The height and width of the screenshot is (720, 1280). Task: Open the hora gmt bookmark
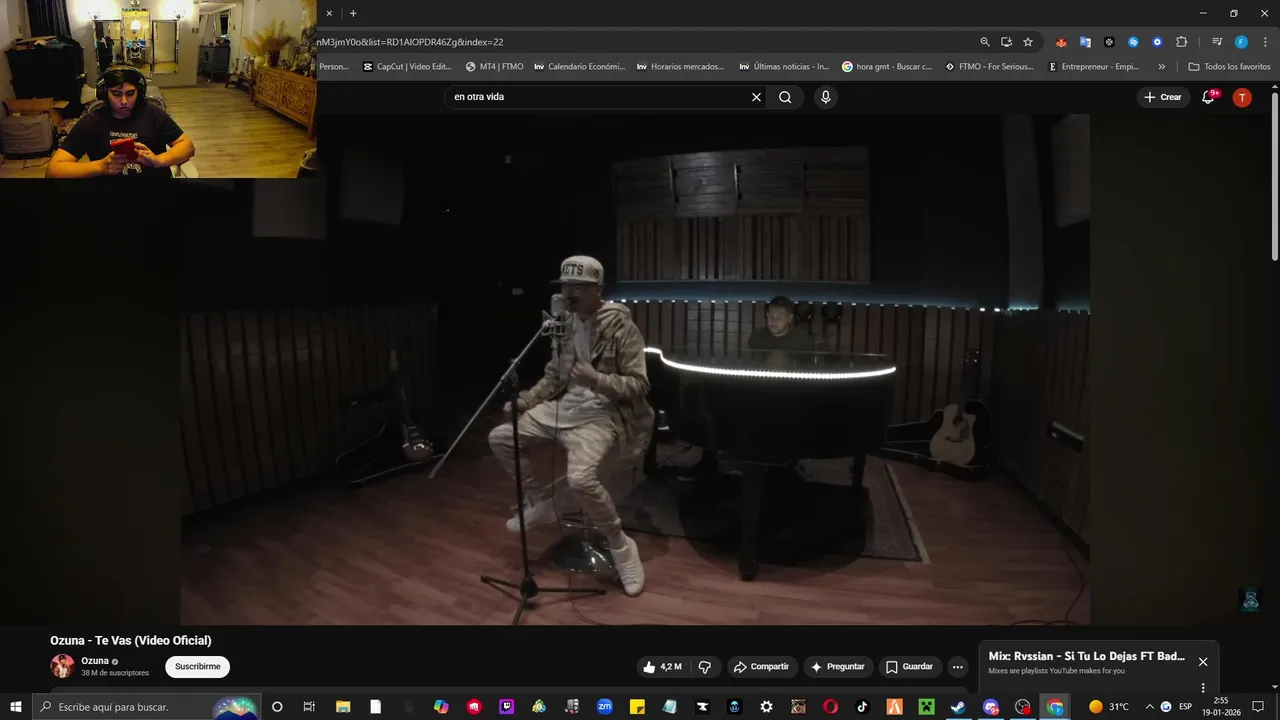(x=887, y=67)
